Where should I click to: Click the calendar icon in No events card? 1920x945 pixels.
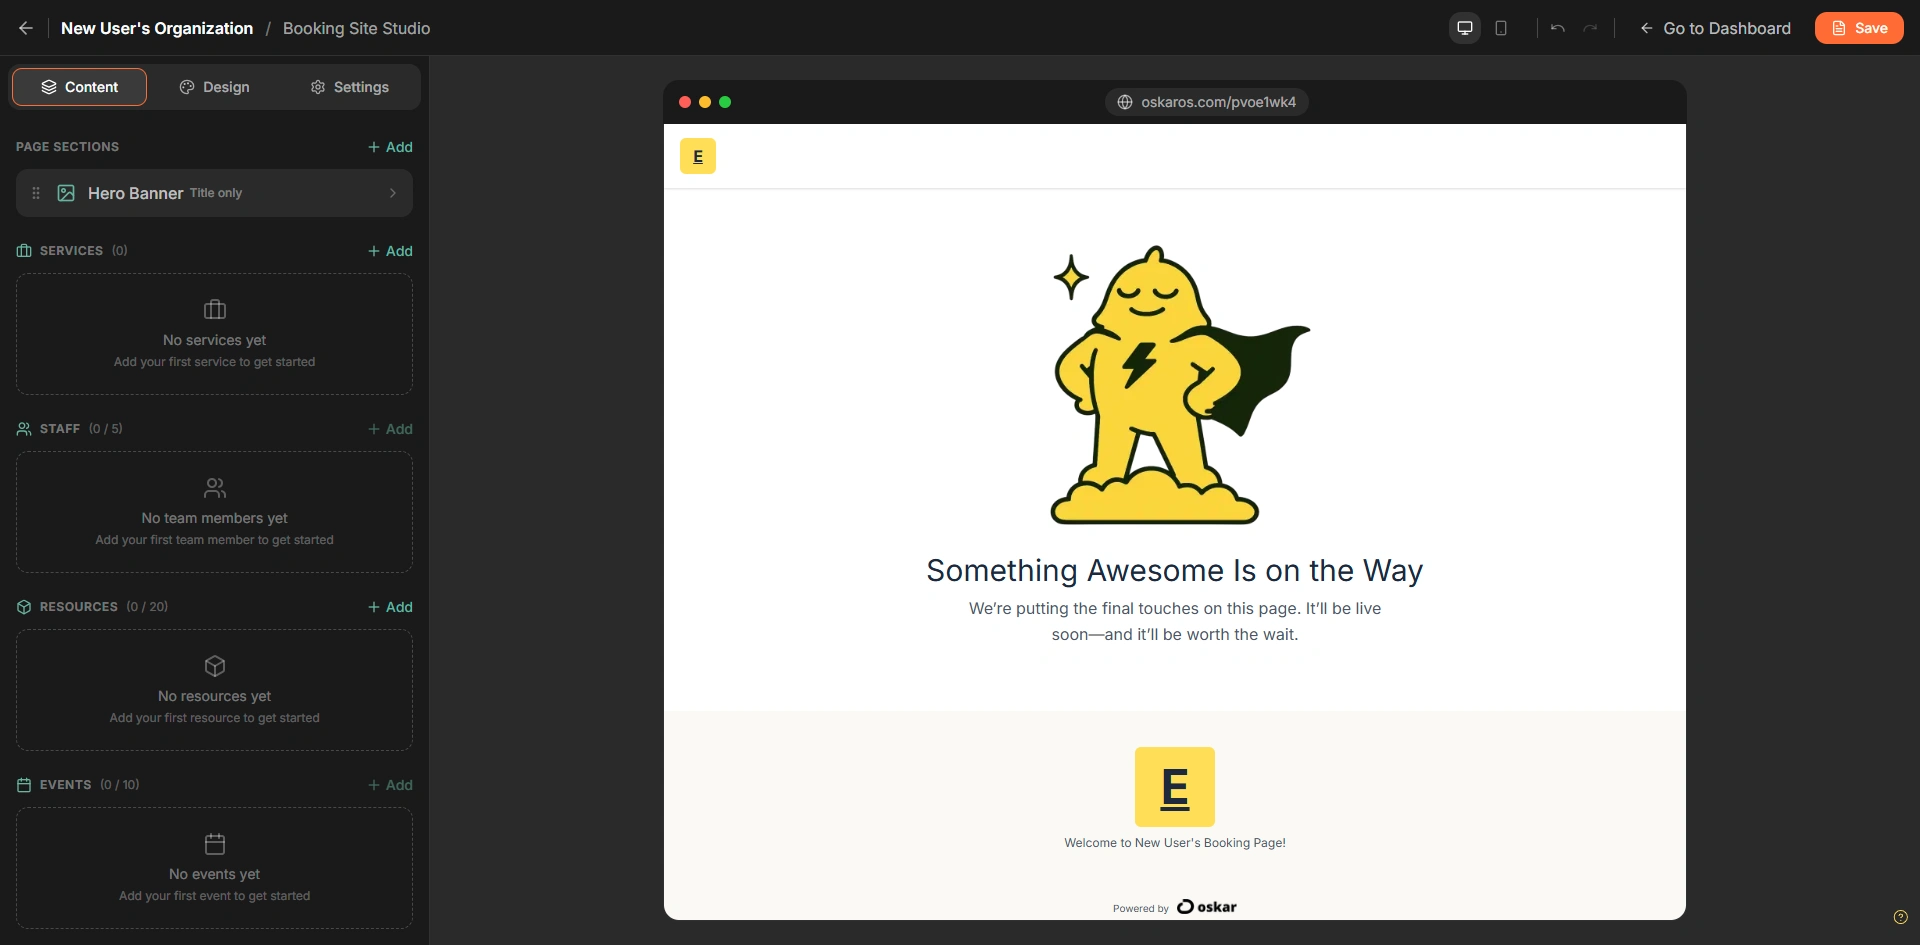tap(215, 844)
